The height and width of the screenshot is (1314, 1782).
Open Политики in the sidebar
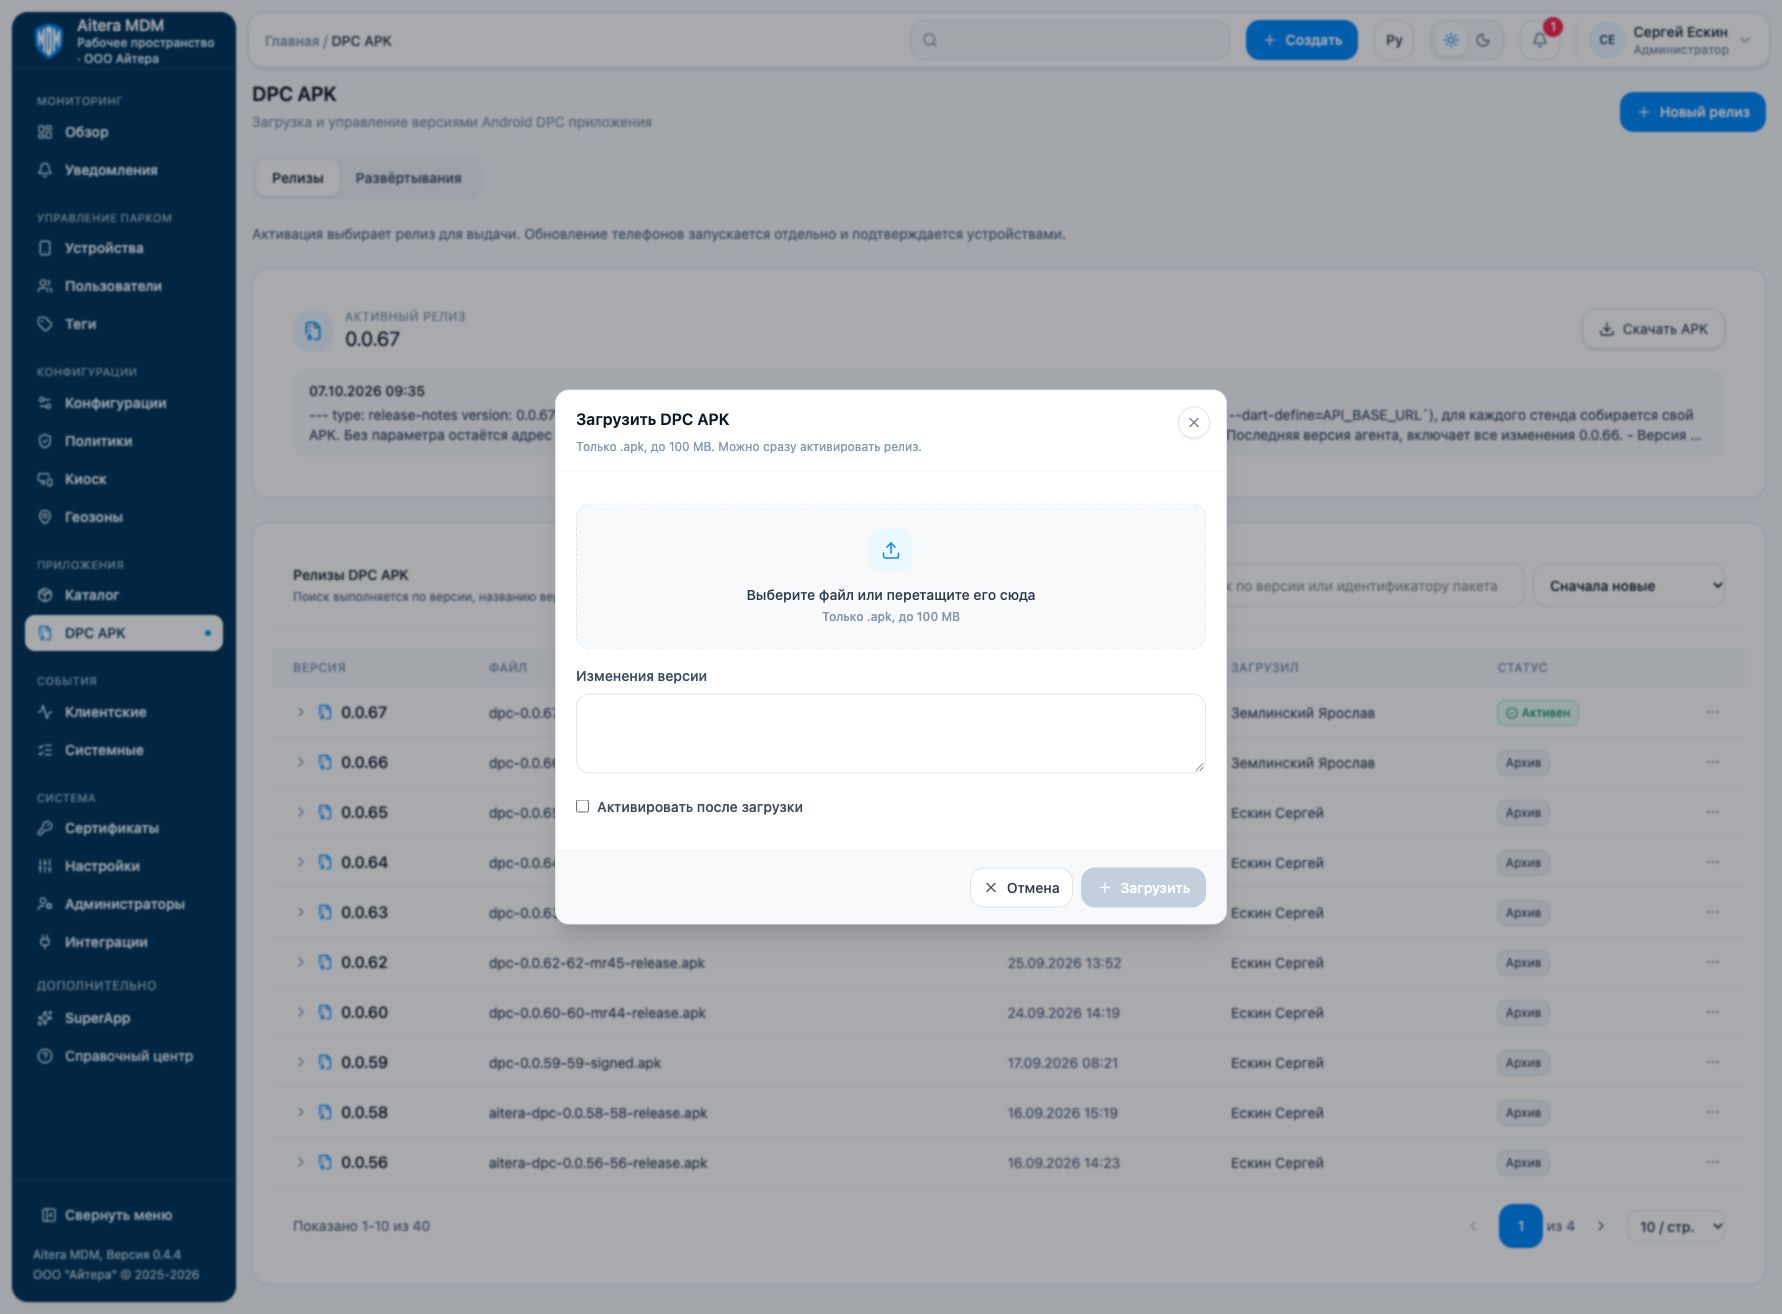124,441
